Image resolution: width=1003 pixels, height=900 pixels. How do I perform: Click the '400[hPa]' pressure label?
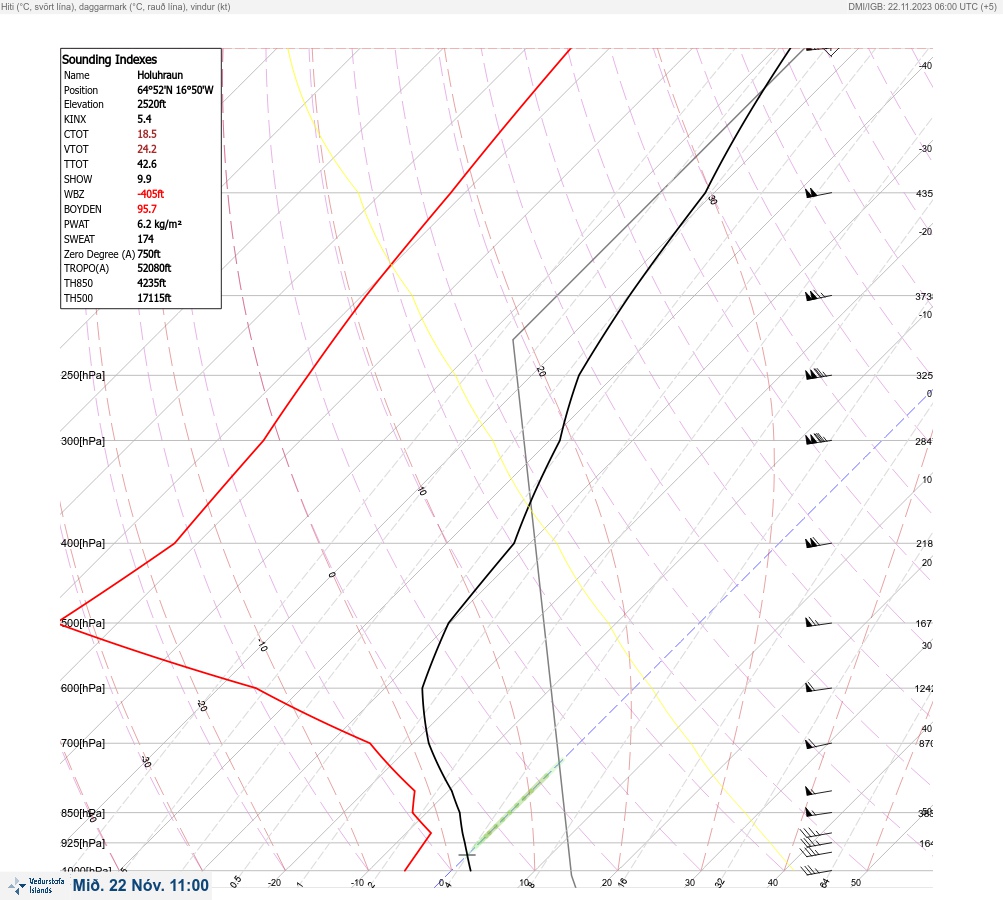pyautogui.click(x=83, y=543)
